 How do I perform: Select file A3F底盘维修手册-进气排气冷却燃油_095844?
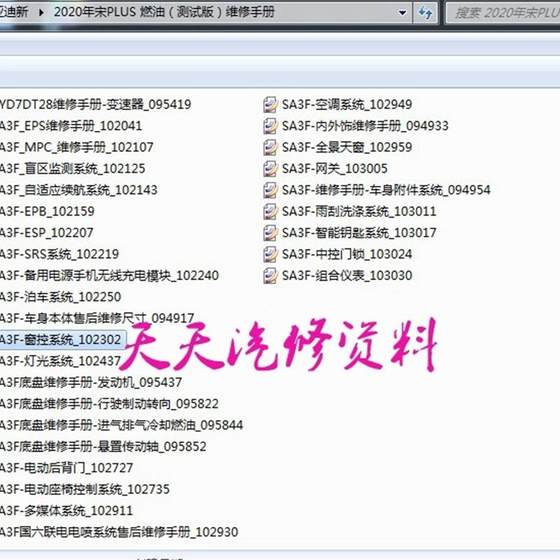pos(121,425)
